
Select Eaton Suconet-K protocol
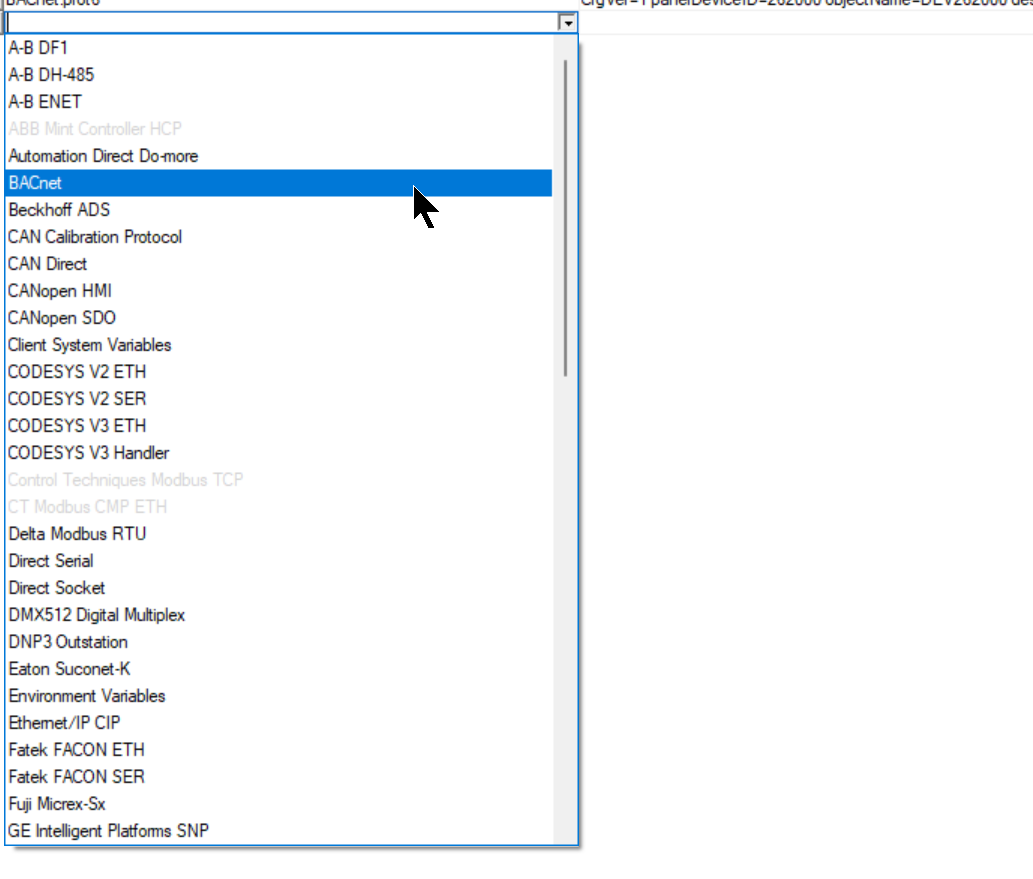click(279, 669)
